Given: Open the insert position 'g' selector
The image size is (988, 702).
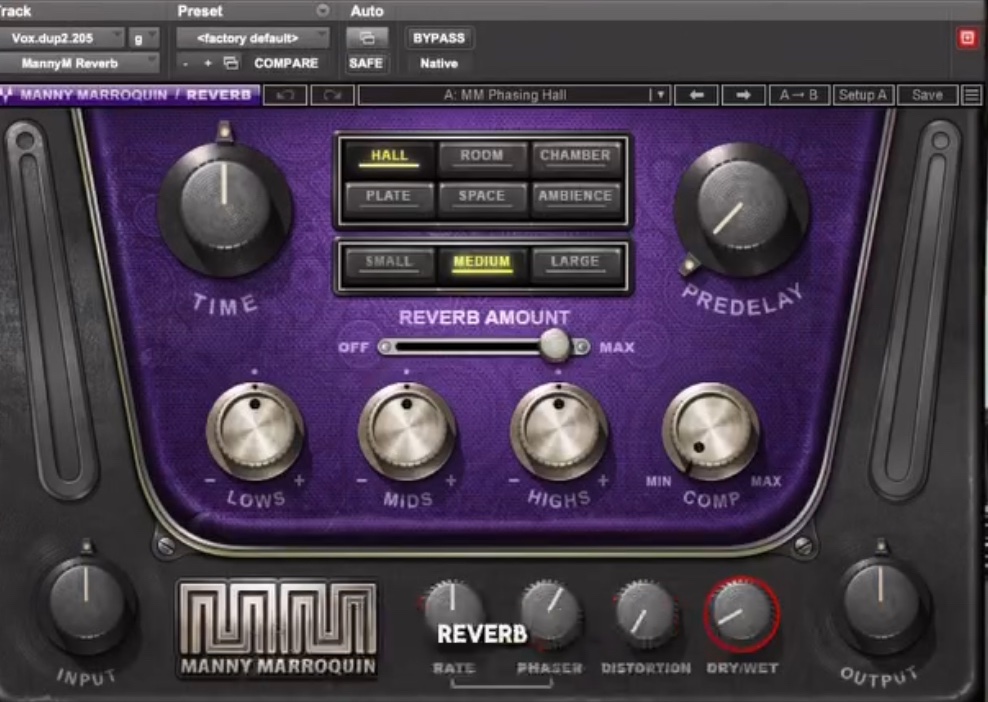Looking at the screenshot, I should [x=144, y=38].
